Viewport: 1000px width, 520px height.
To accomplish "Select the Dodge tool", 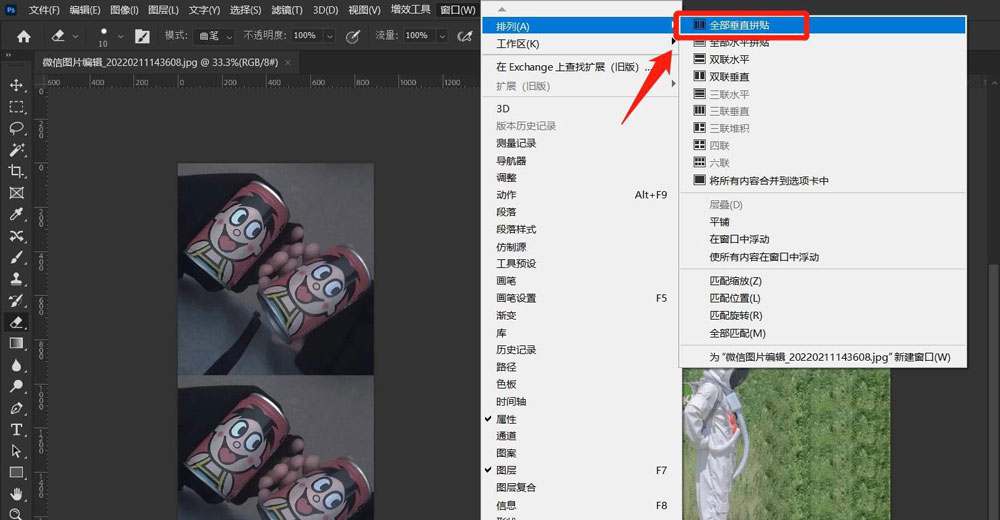I will pyautogui.click(x=17, y=387).
